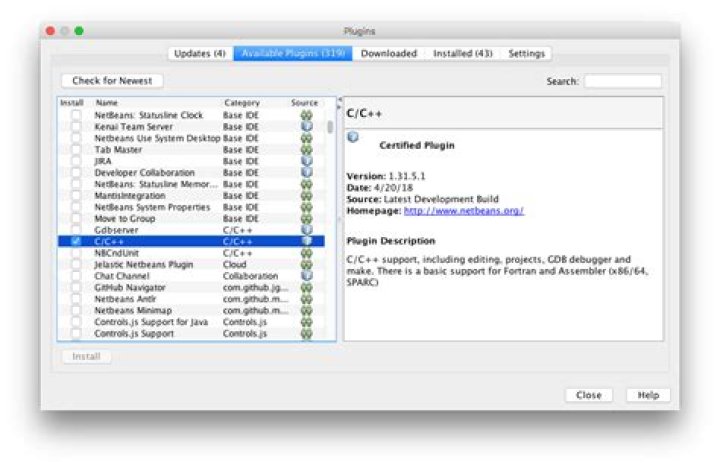Click the GitHub Navigator source icon

pyautogui.click(x=306, y=287)
